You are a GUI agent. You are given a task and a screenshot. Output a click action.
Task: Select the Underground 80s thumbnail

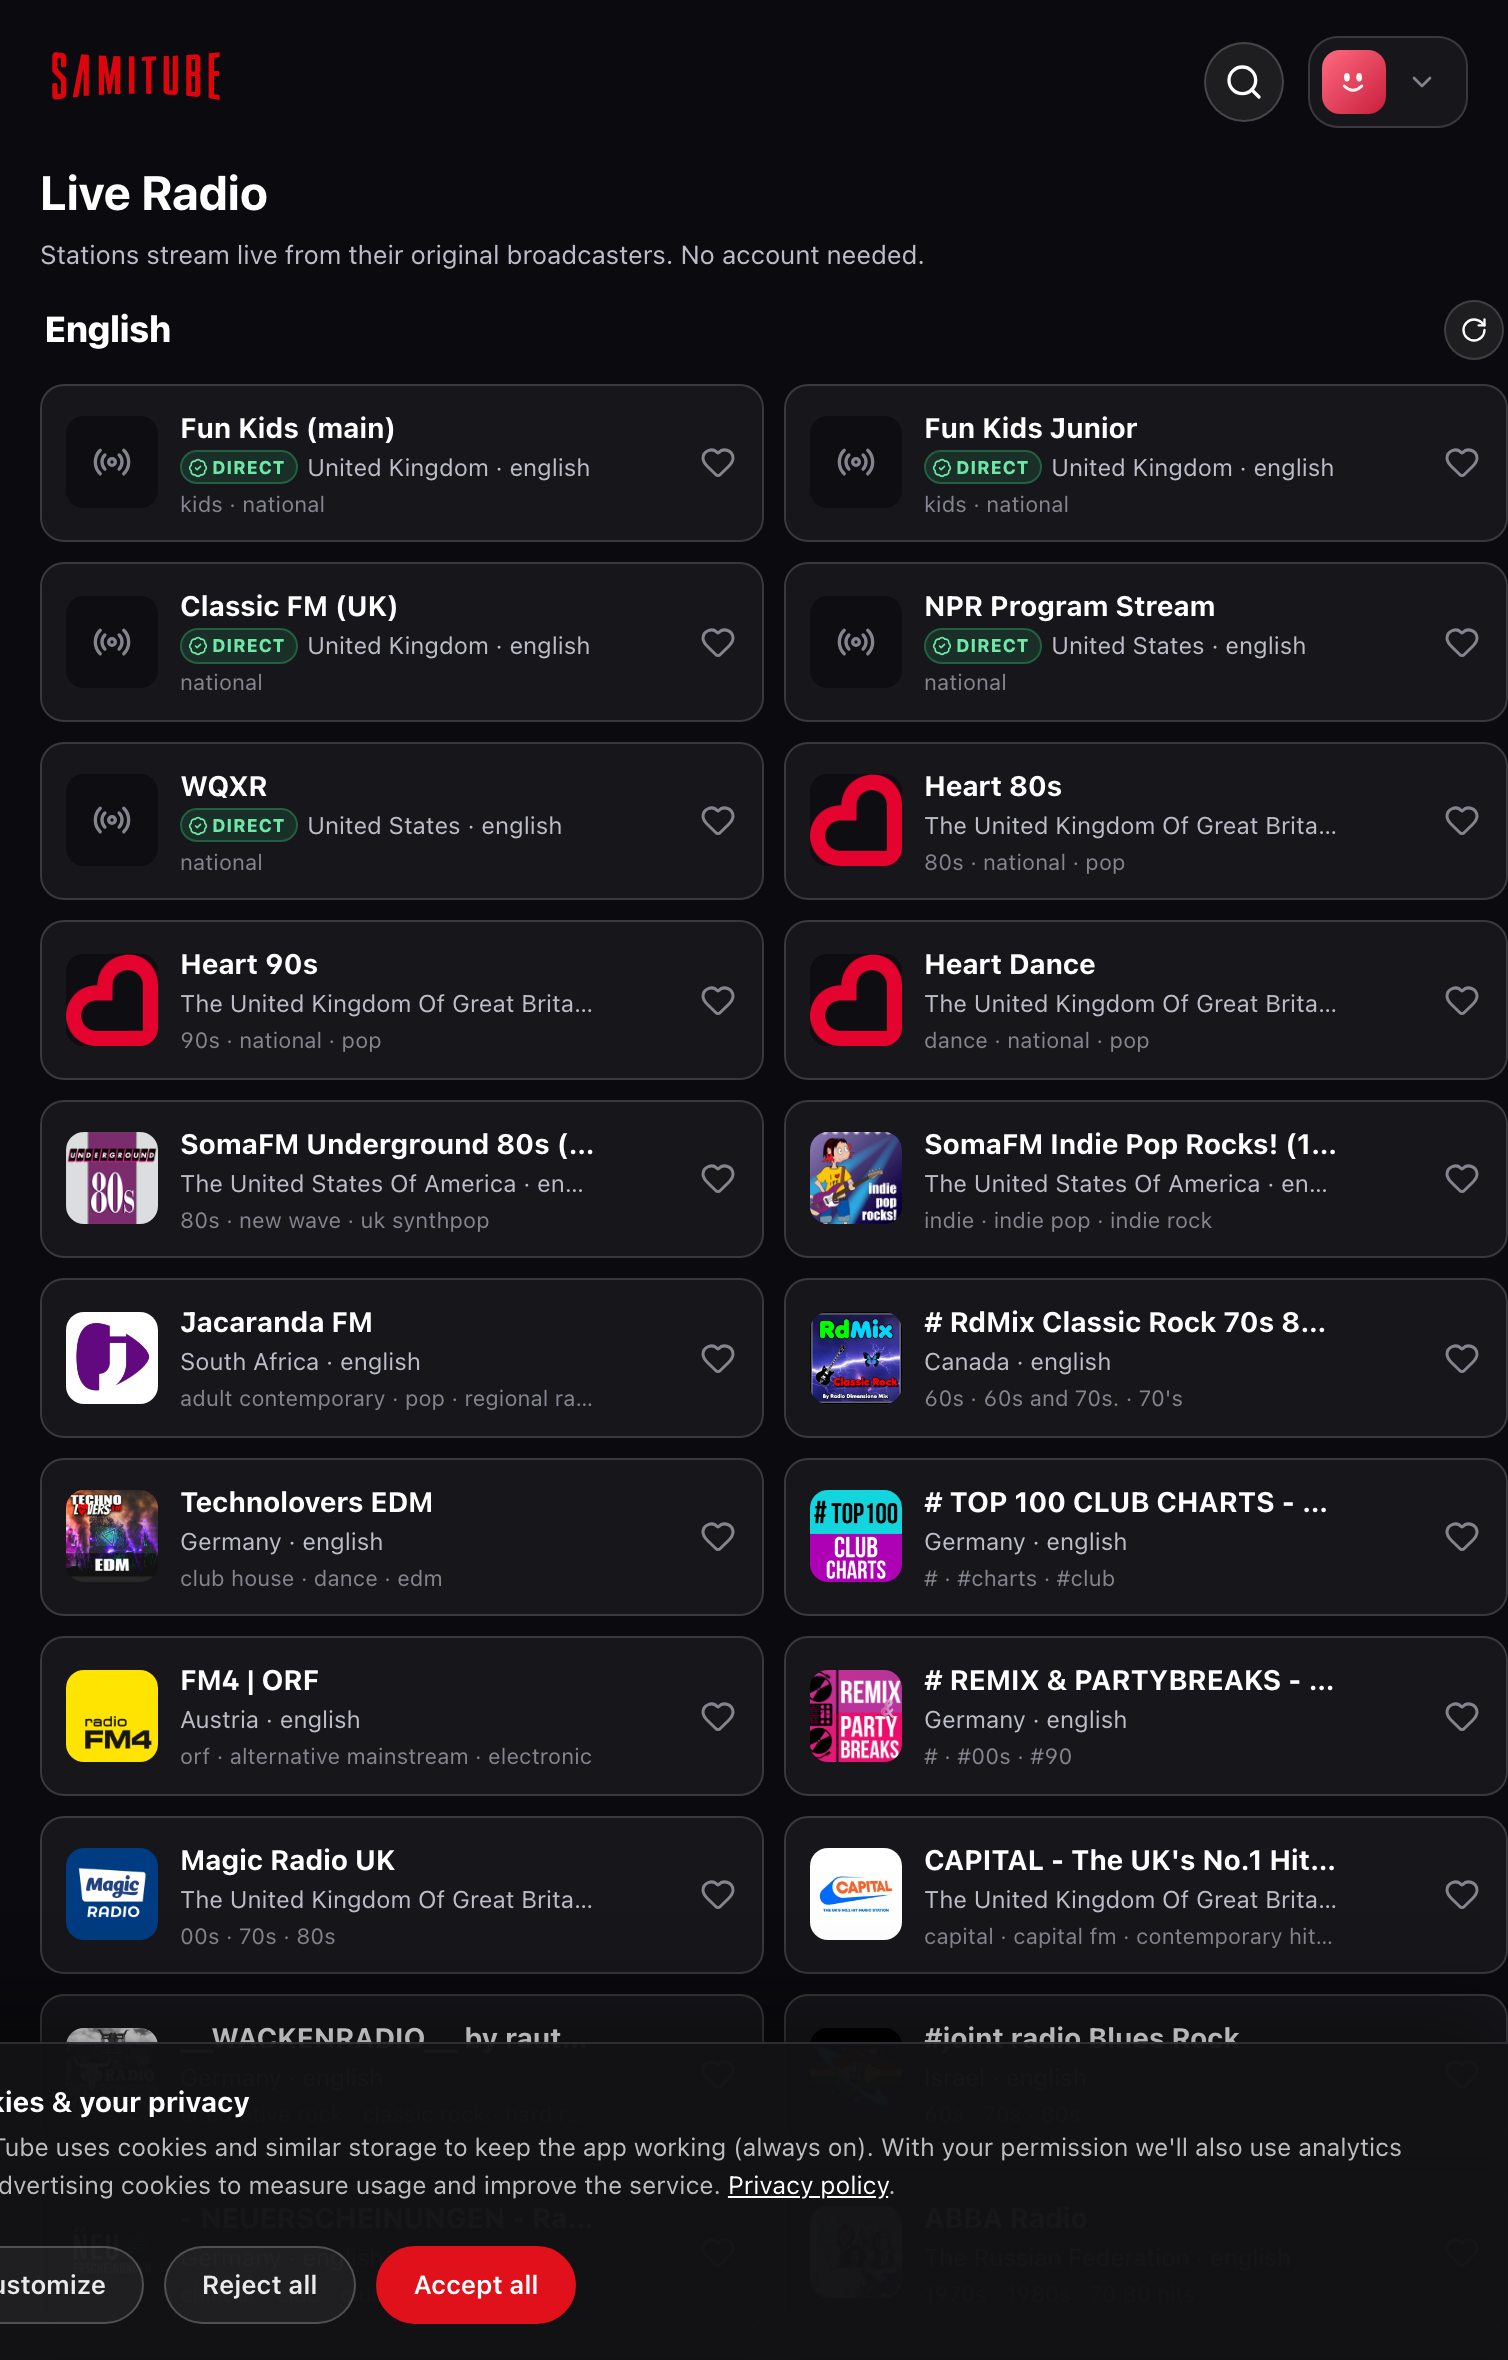click(112, 1178)
